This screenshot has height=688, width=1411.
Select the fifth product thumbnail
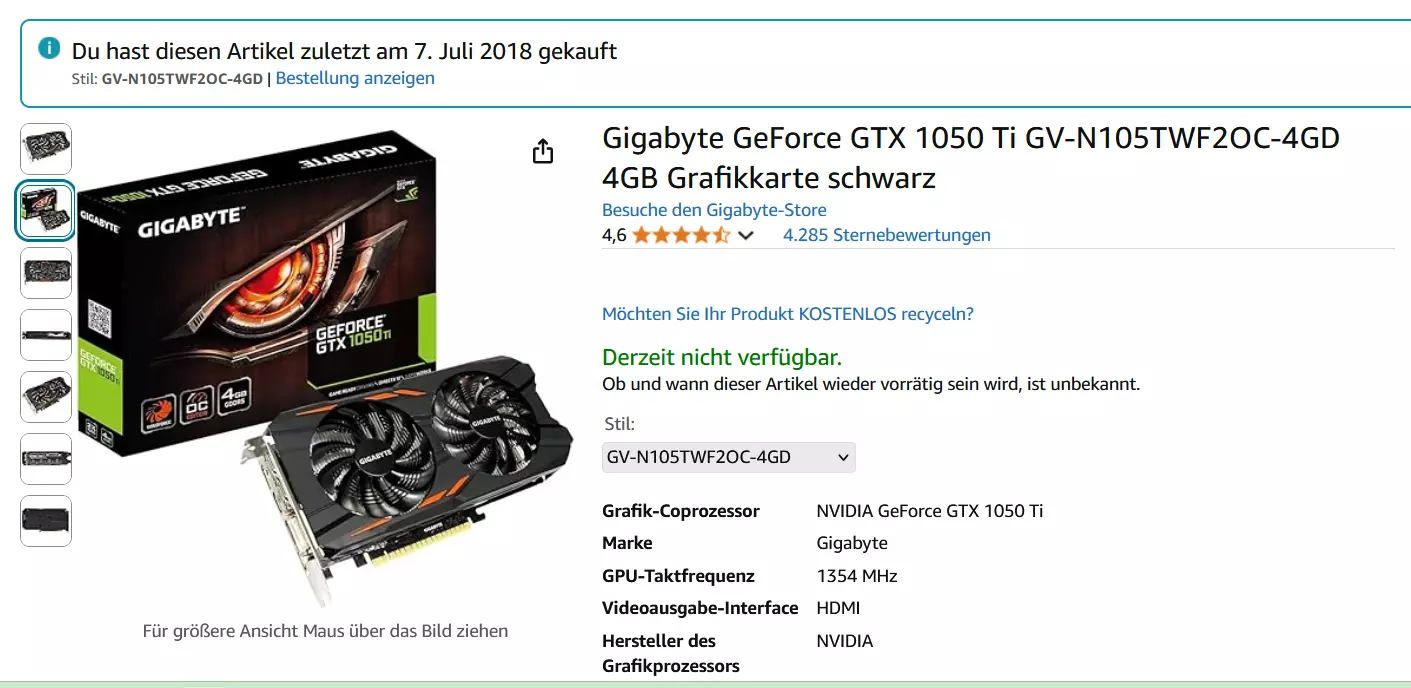pyautogui.click(x=46, y=397)
